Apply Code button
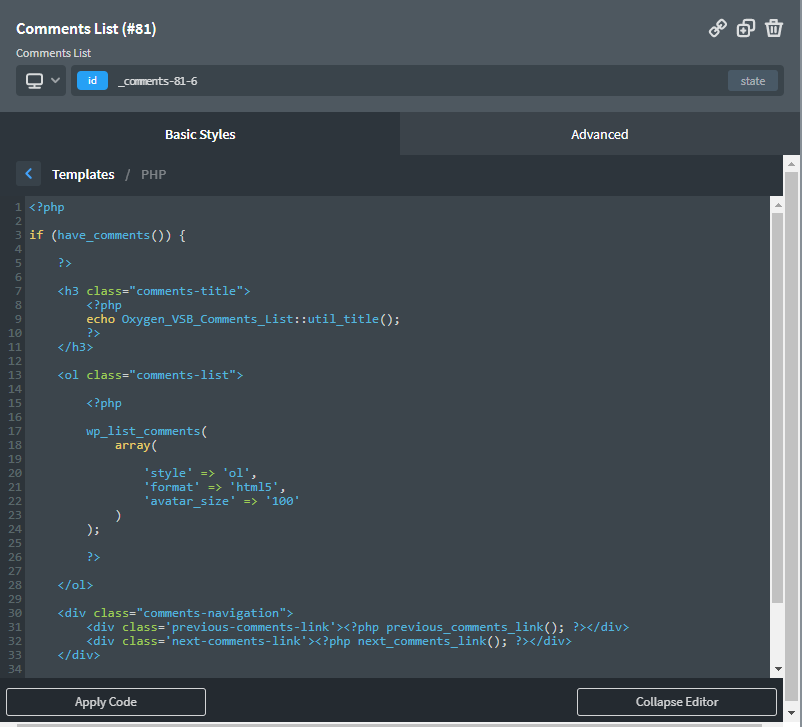 click(x=106, y=701)
